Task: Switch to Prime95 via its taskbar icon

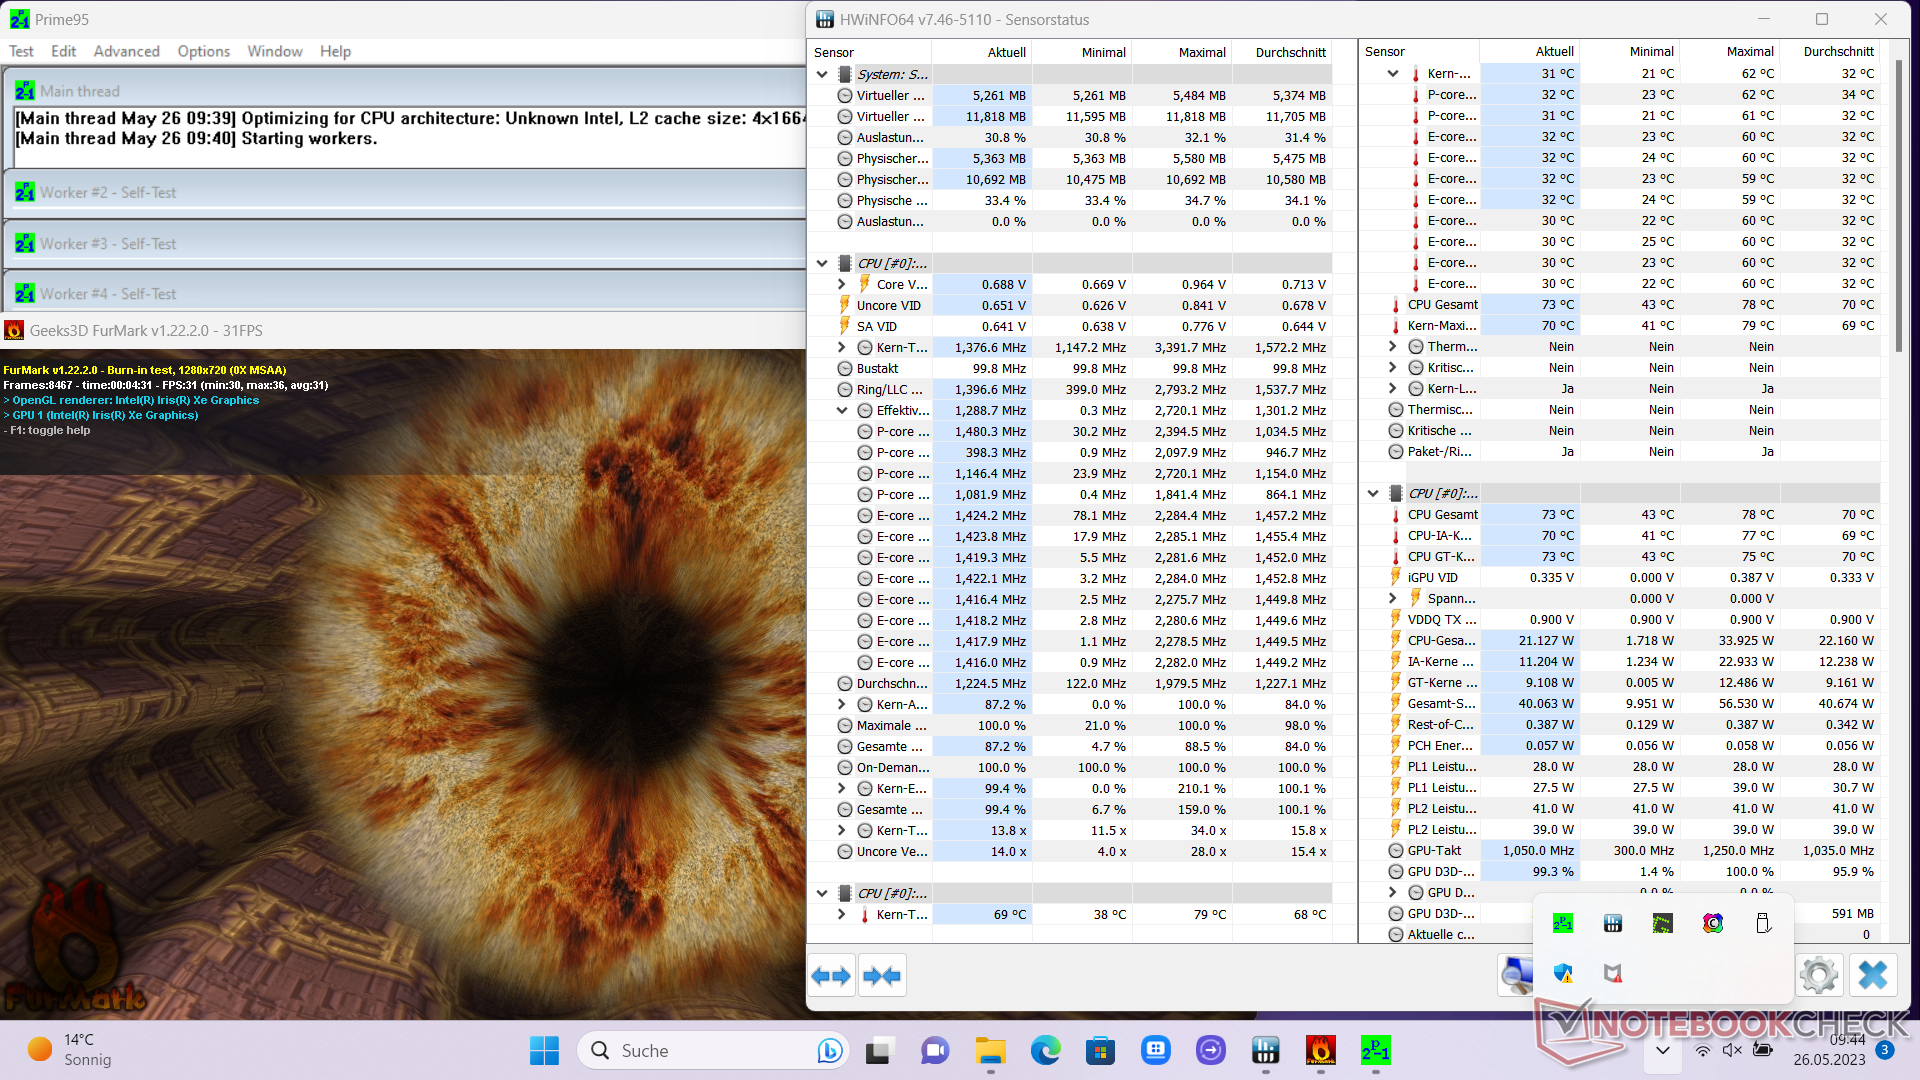Action: coord(1376,1050)
